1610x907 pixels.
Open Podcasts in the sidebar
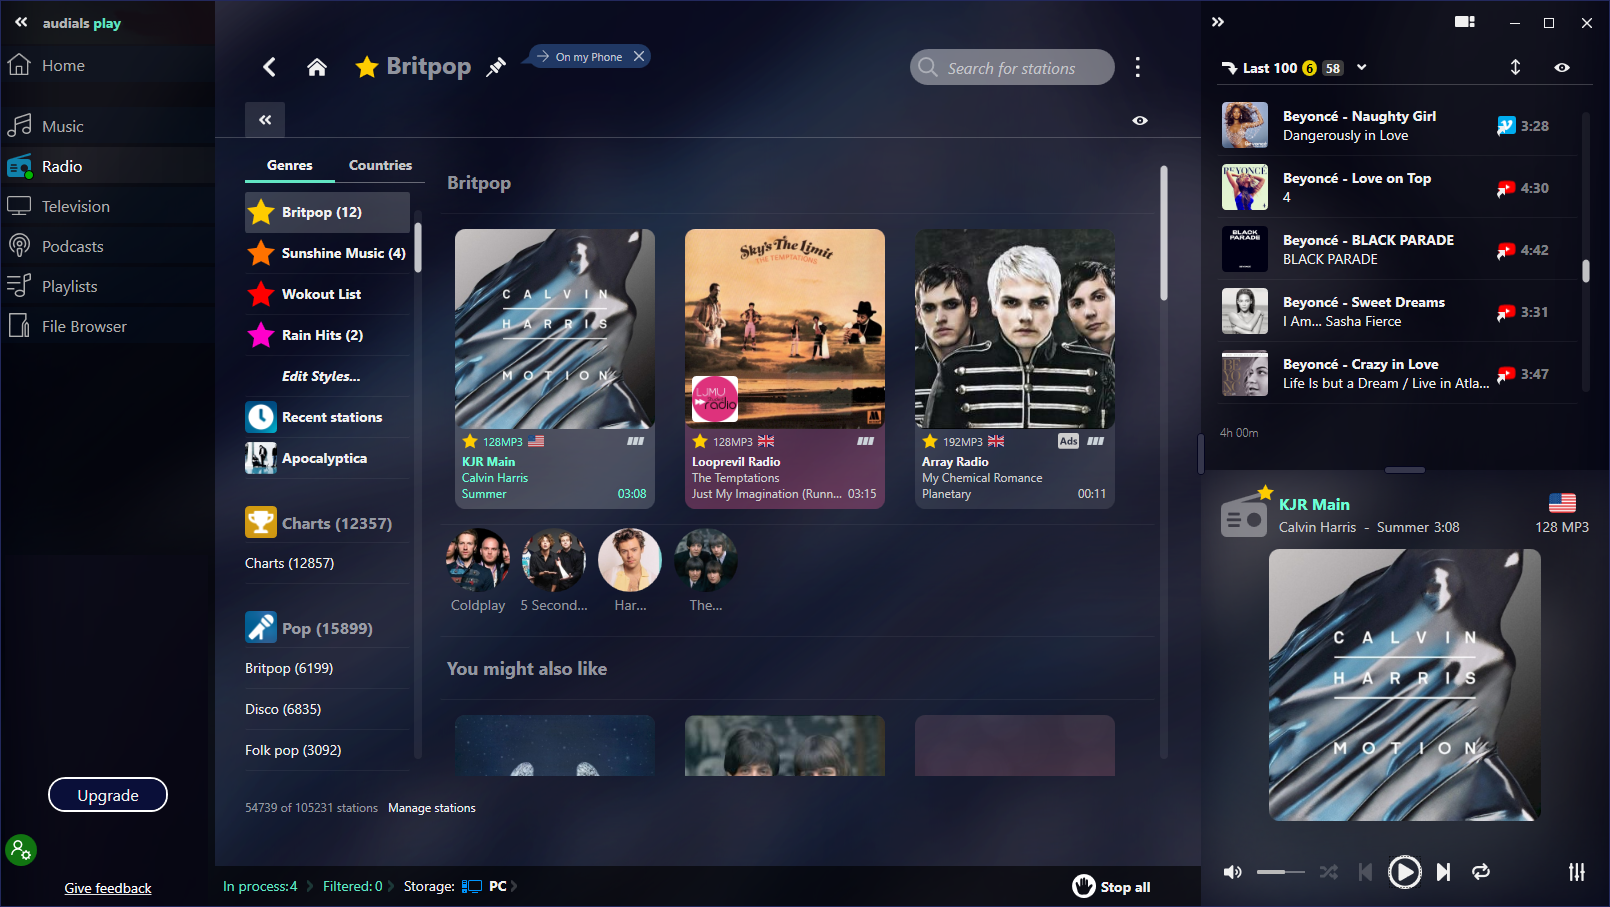pos(72,246)
